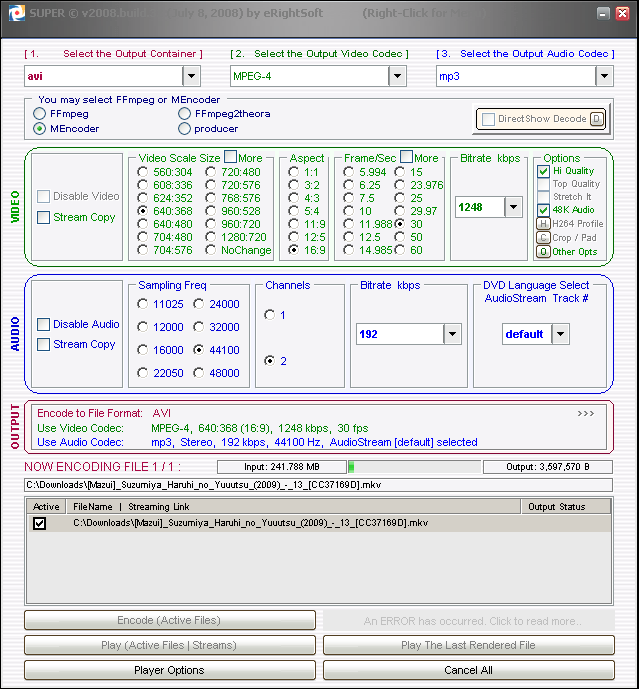Select video scale size 1280:720
This screenshot has width=639, height=689.
point(211,237)
